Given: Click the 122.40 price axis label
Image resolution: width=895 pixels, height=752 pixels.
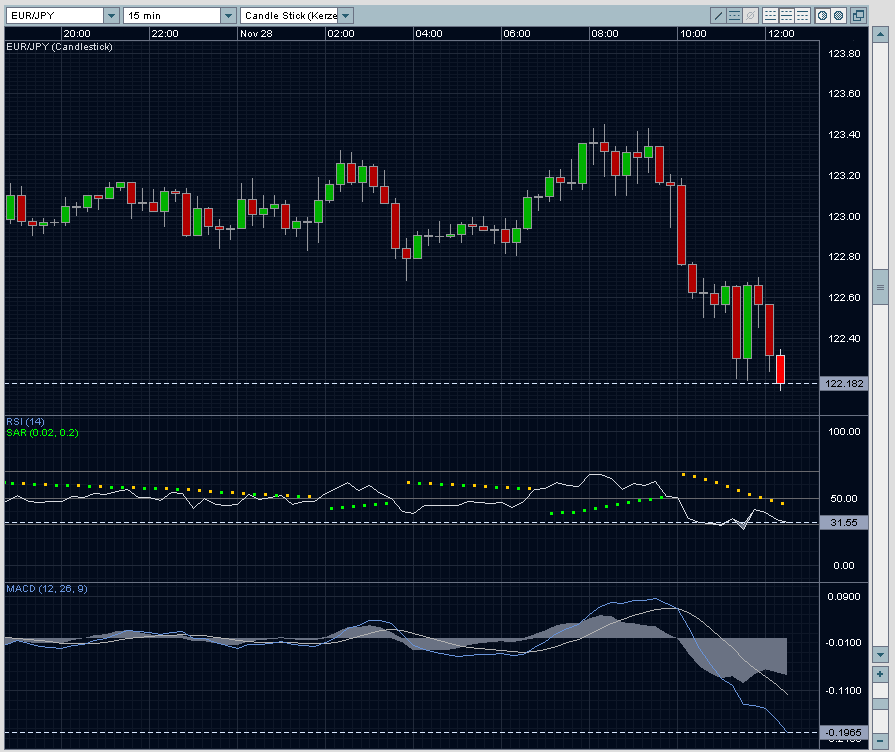Looking at the screenshot, I should [844, 339].
